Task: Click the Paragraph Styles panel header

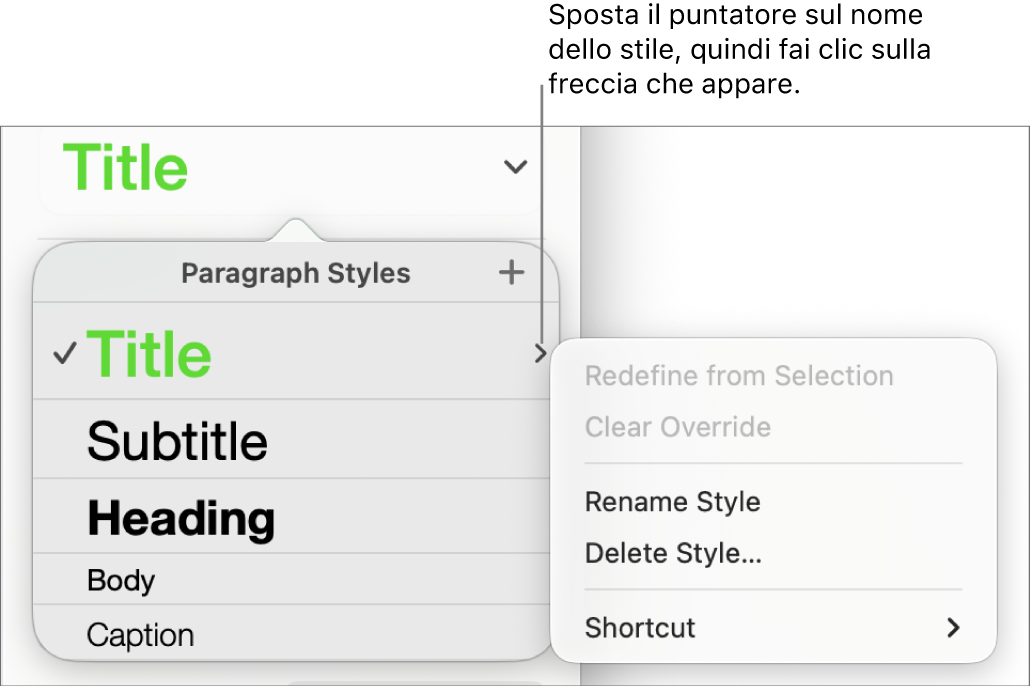Action: [x=296, y=272]
